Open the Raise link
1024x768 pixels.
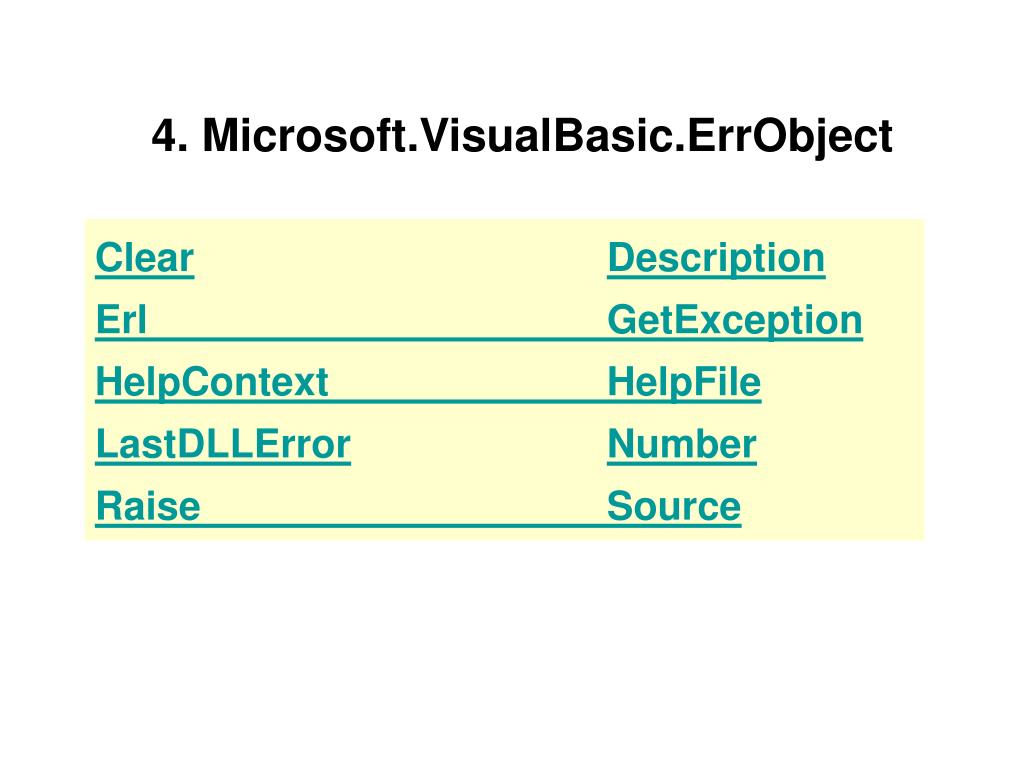tap(148, 507)
